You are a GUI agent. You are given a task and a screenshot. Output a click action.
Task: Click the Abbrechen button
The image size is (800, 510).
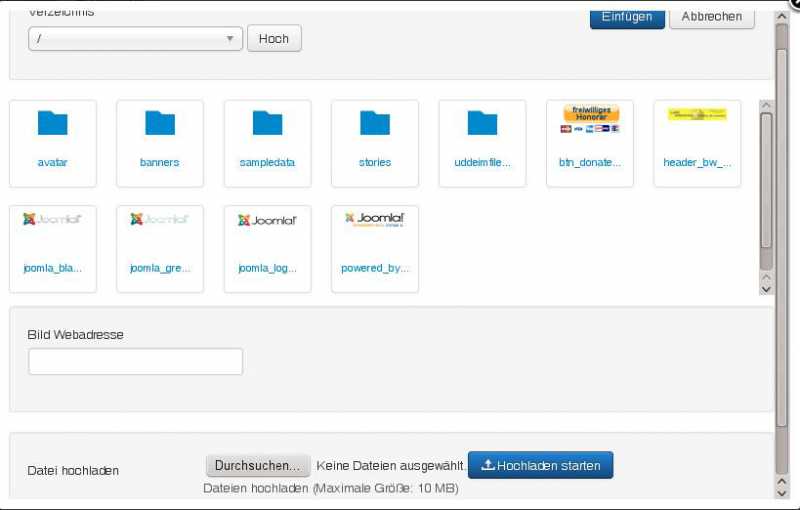click(711, 16)
